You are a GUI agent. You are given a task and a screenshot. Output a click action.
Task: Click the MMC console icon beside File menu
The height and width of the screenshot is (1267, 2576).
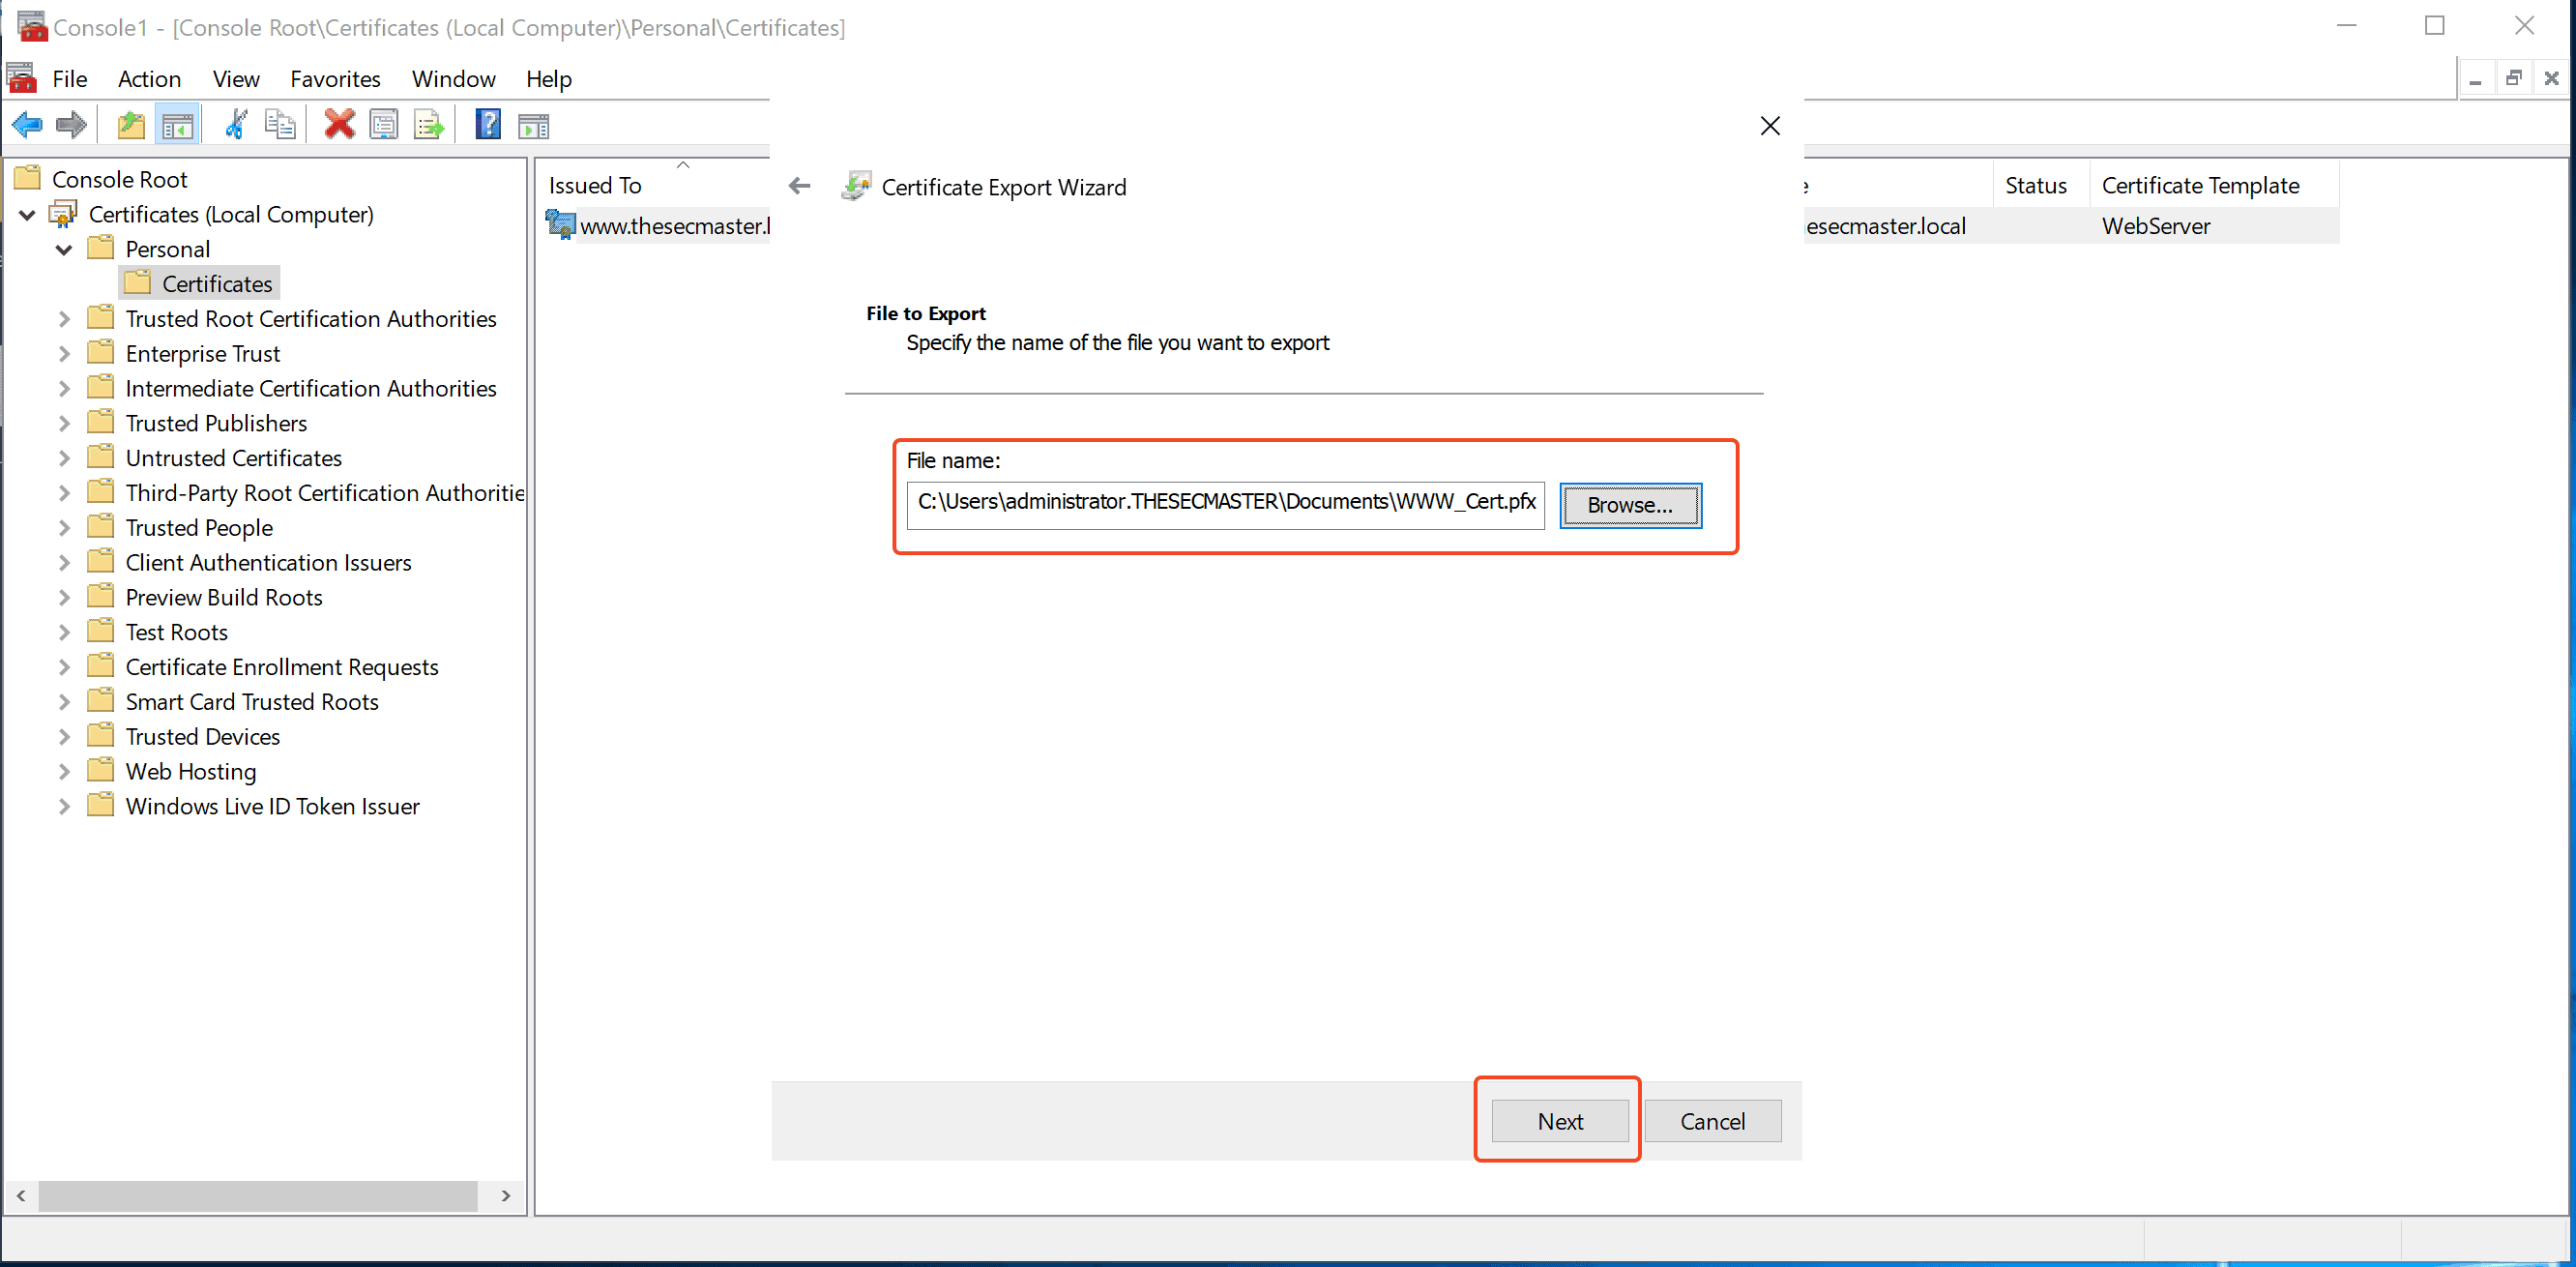coord(21,78)
